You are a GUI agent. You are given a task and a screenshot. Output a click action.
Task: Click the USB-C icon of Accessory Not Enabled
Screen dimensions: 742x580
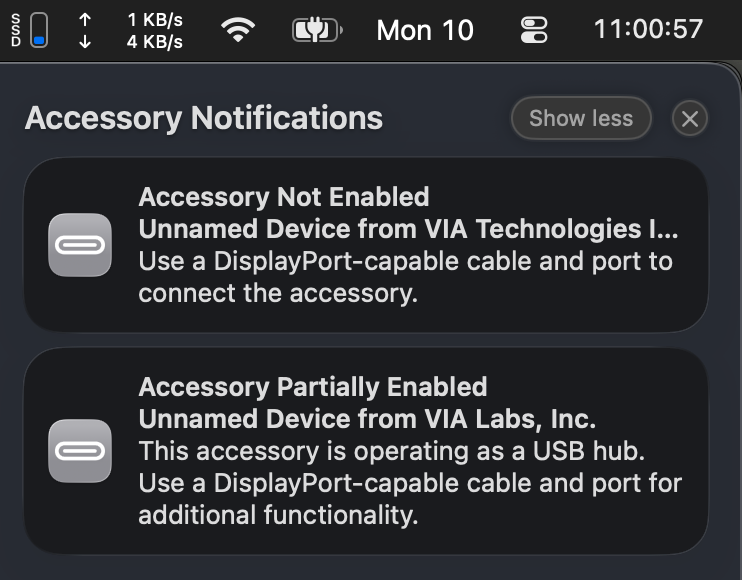point(80,245)
